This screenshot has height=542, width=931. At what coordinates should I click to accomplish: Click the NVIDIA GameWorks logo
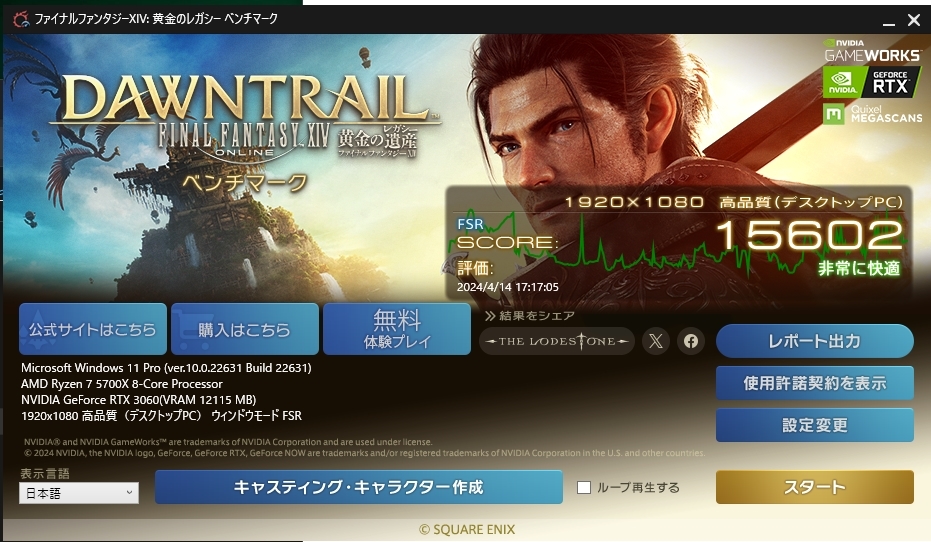pos(872,50)
